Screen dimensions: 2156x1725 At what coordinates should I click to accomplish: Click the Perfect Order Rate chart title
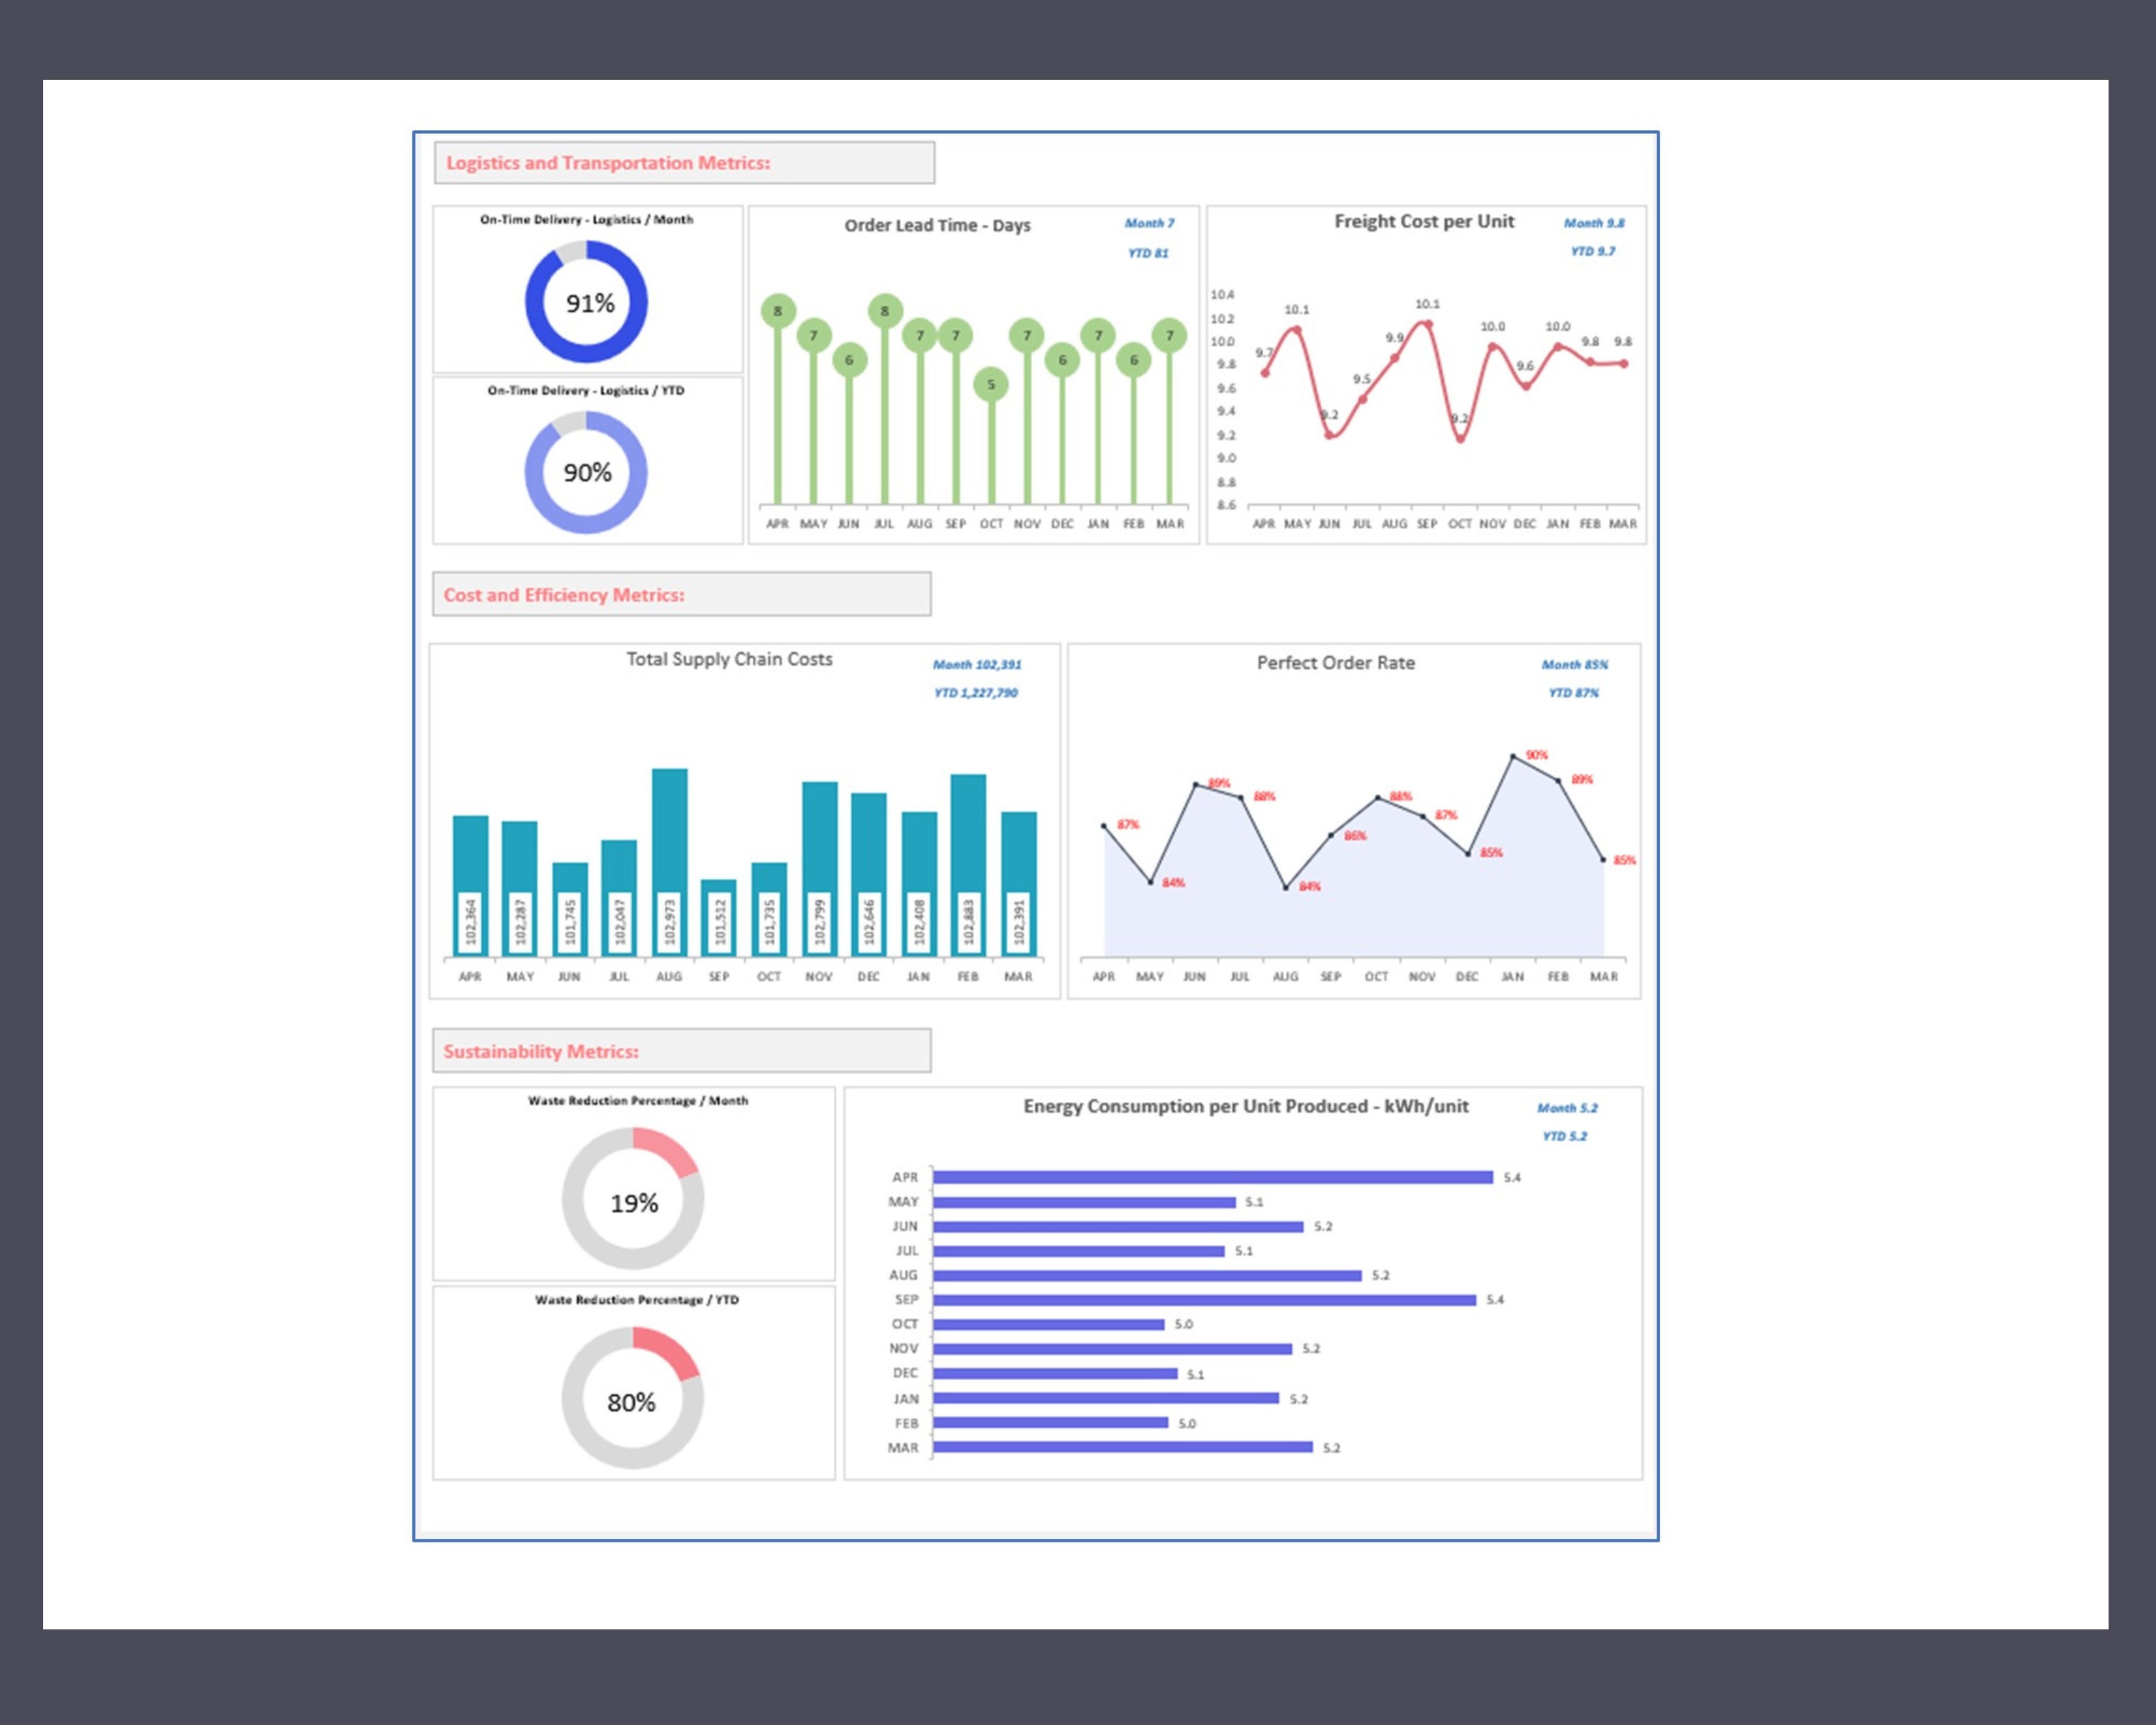point(1336,663)
